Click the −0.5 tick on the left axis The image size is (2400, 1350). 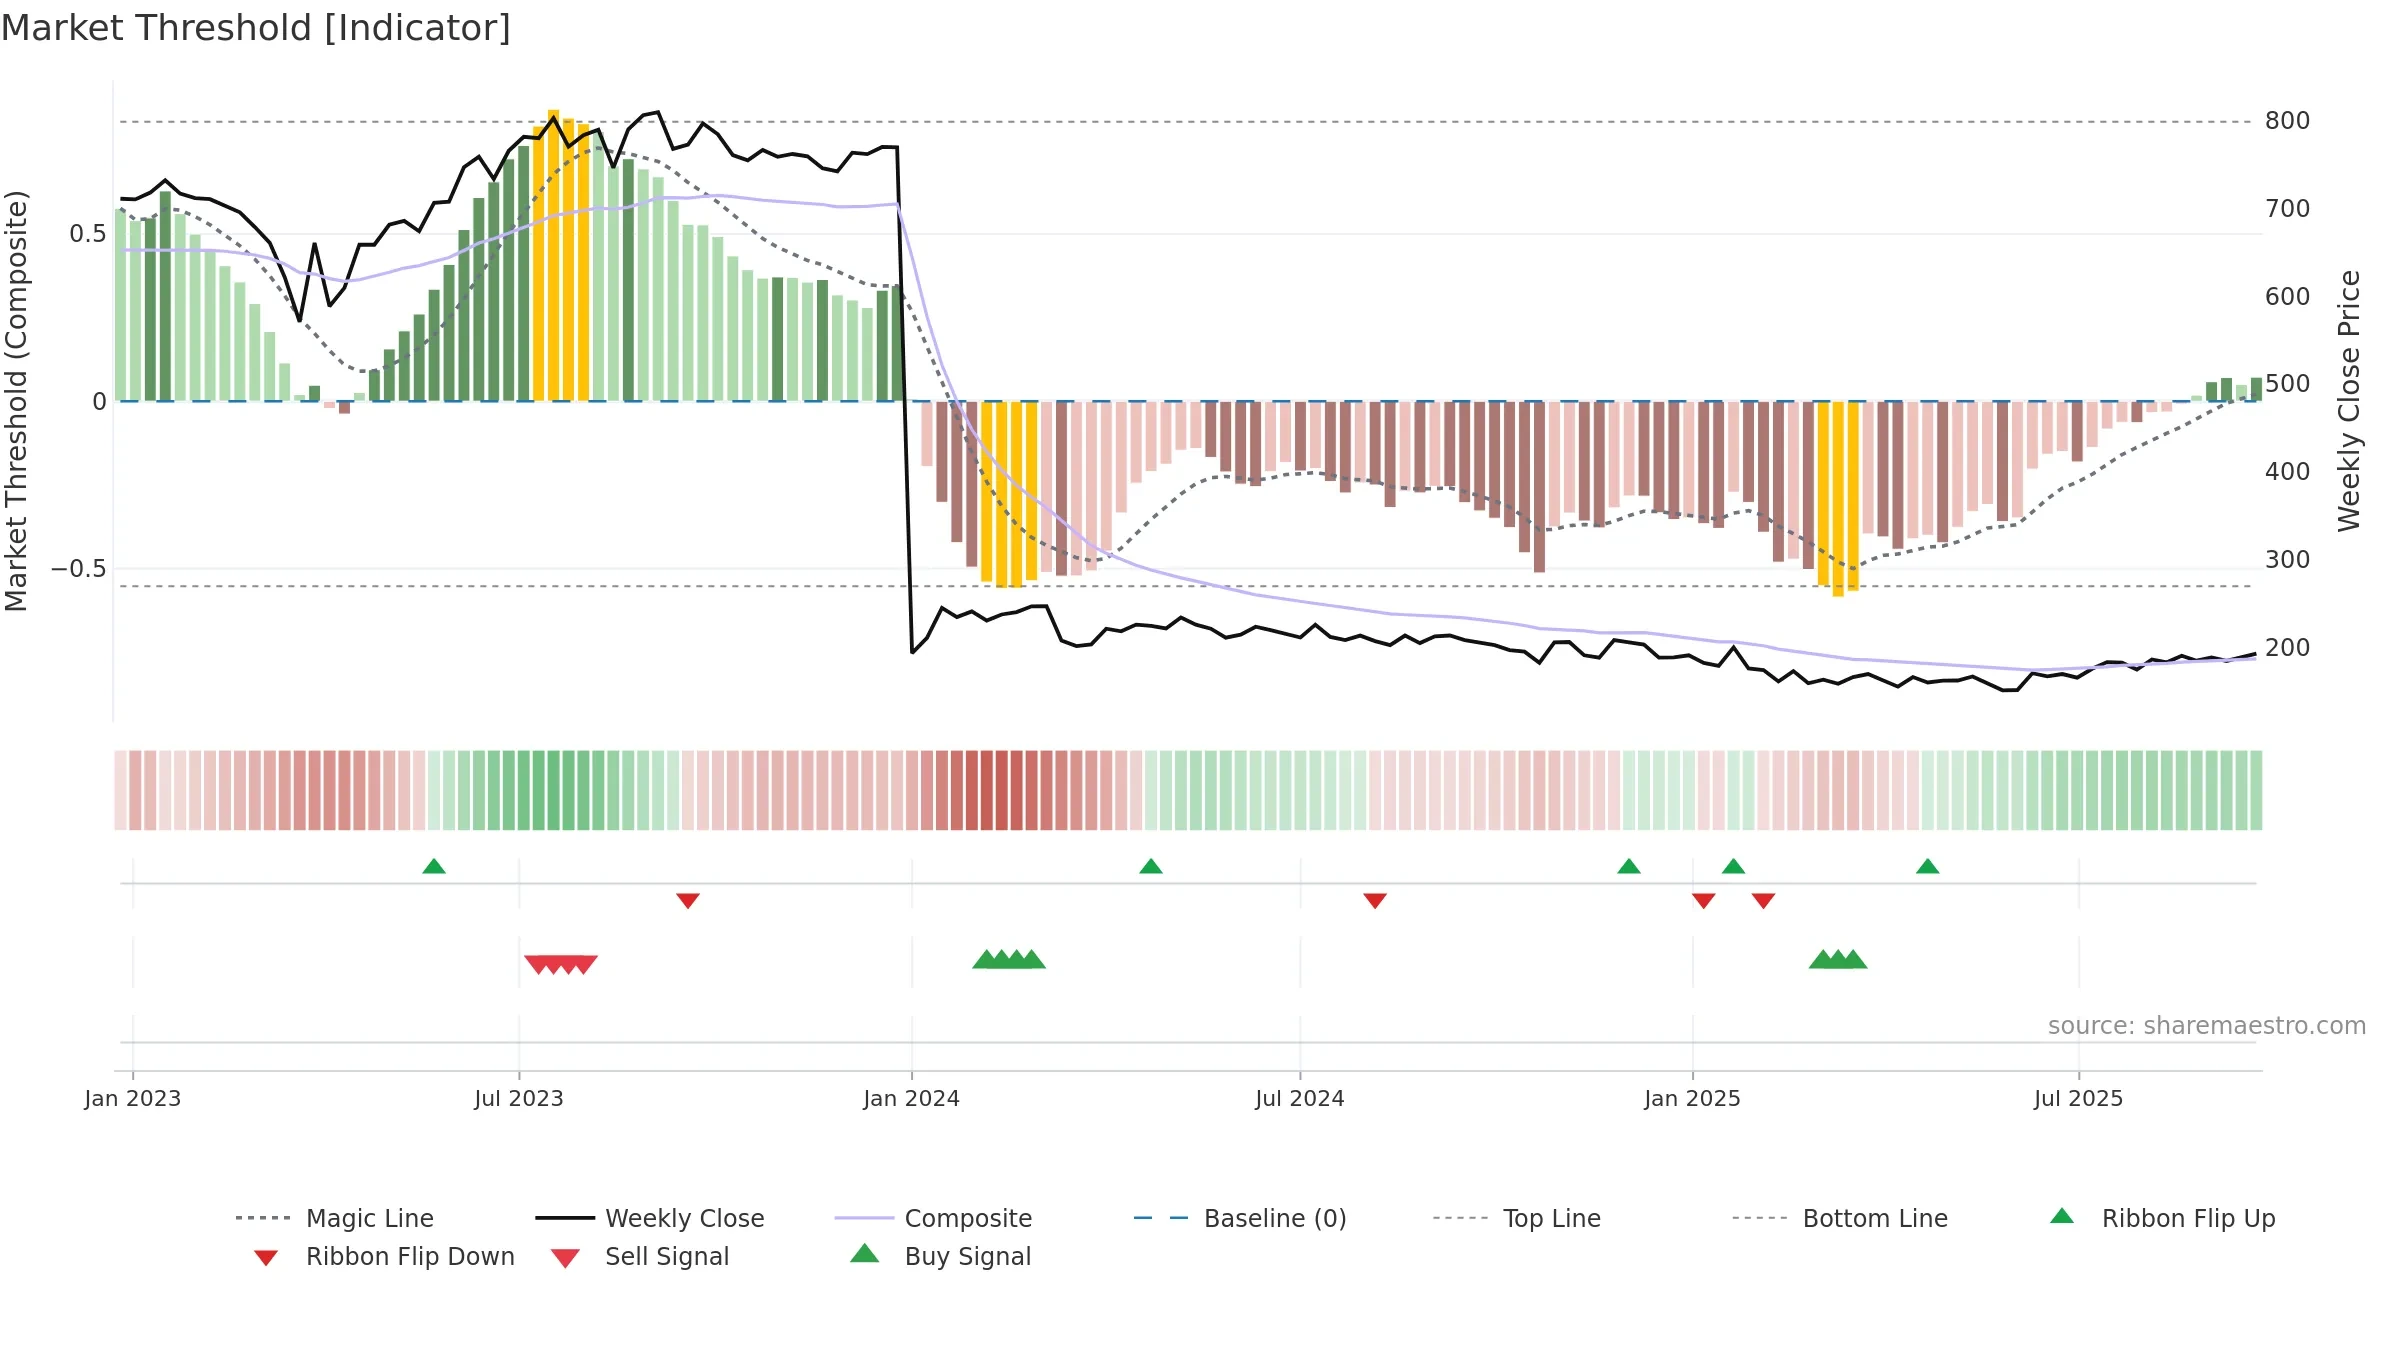tap(79, 569)
